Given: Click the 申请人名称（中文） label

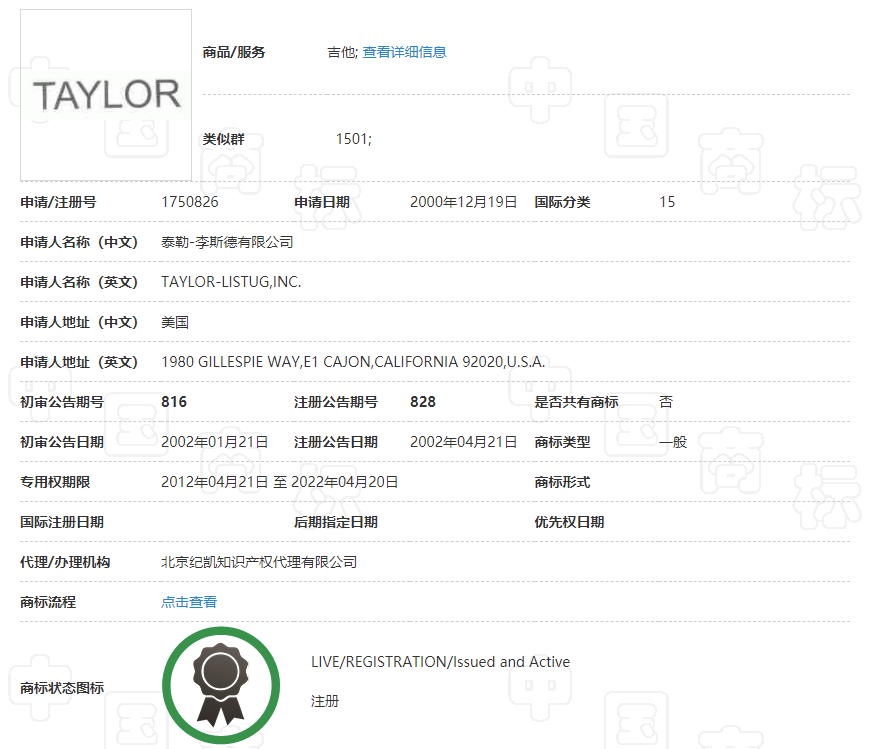Looking at the screenshot, I should [x=79, y=242].
